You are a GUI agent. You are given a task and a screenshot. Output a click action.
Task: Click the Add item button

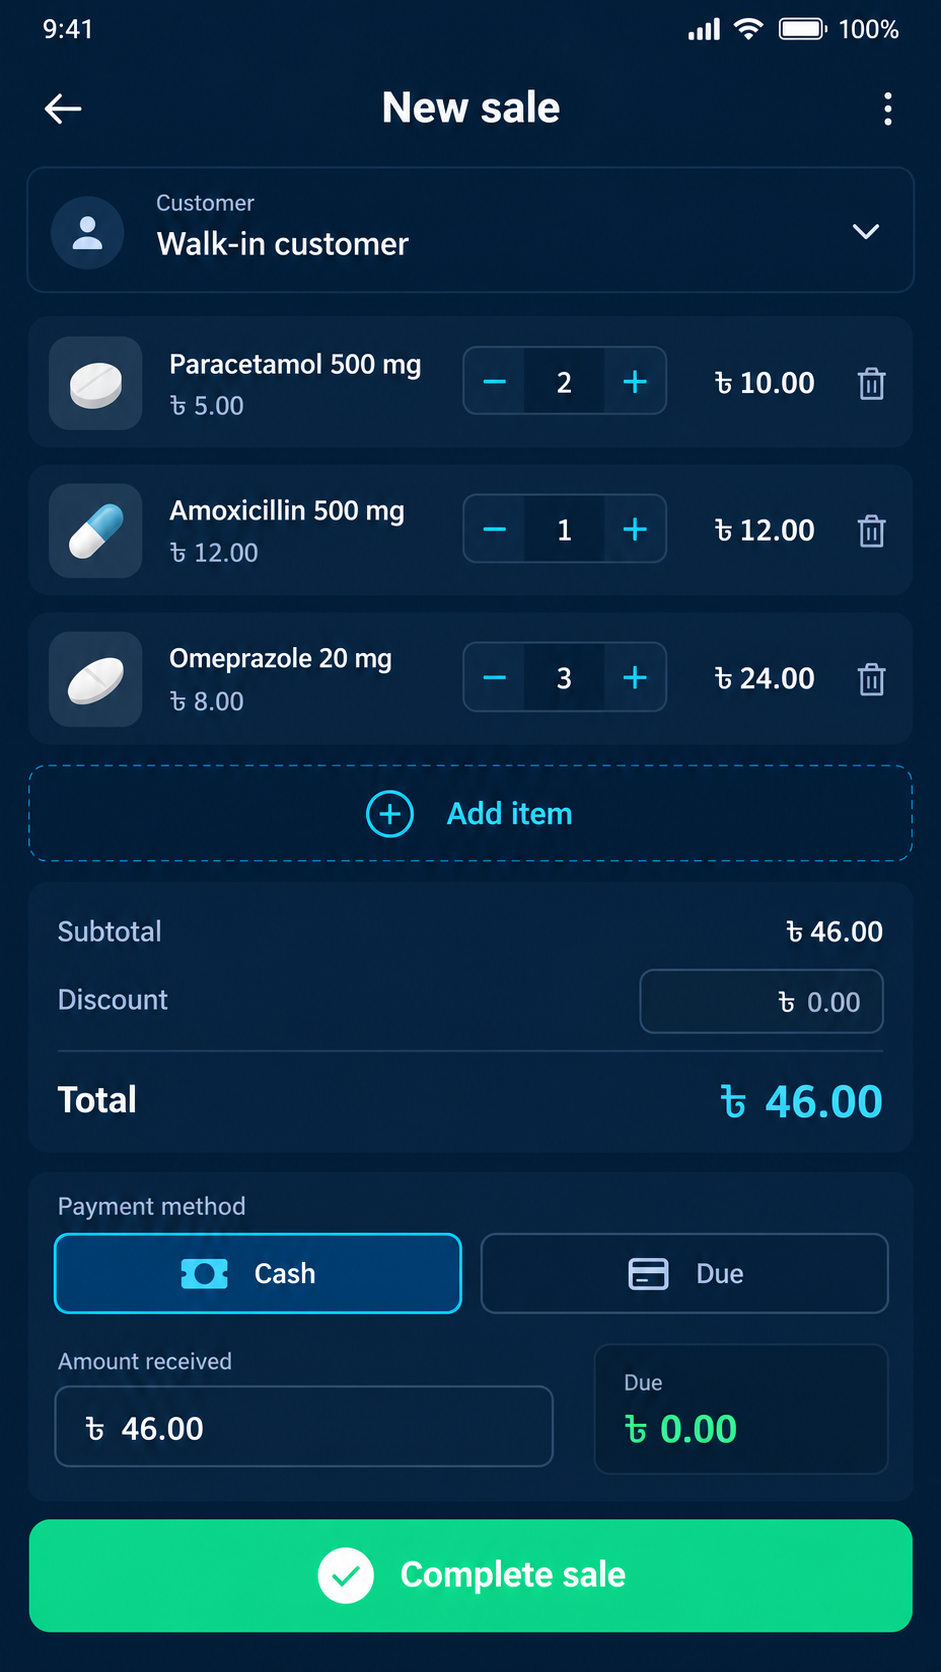click(x=471, y=813)
